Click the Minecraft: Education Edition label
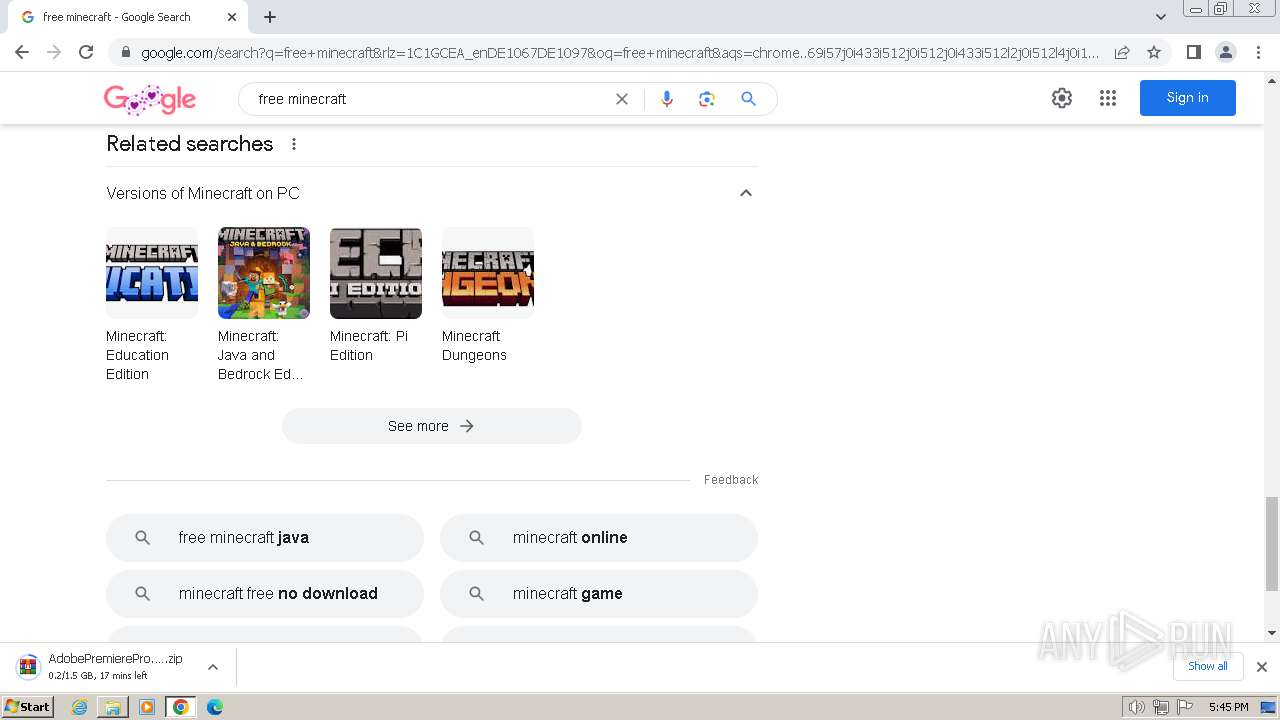The height and width of the screenshot is (720, 1280). coord(138,355)
